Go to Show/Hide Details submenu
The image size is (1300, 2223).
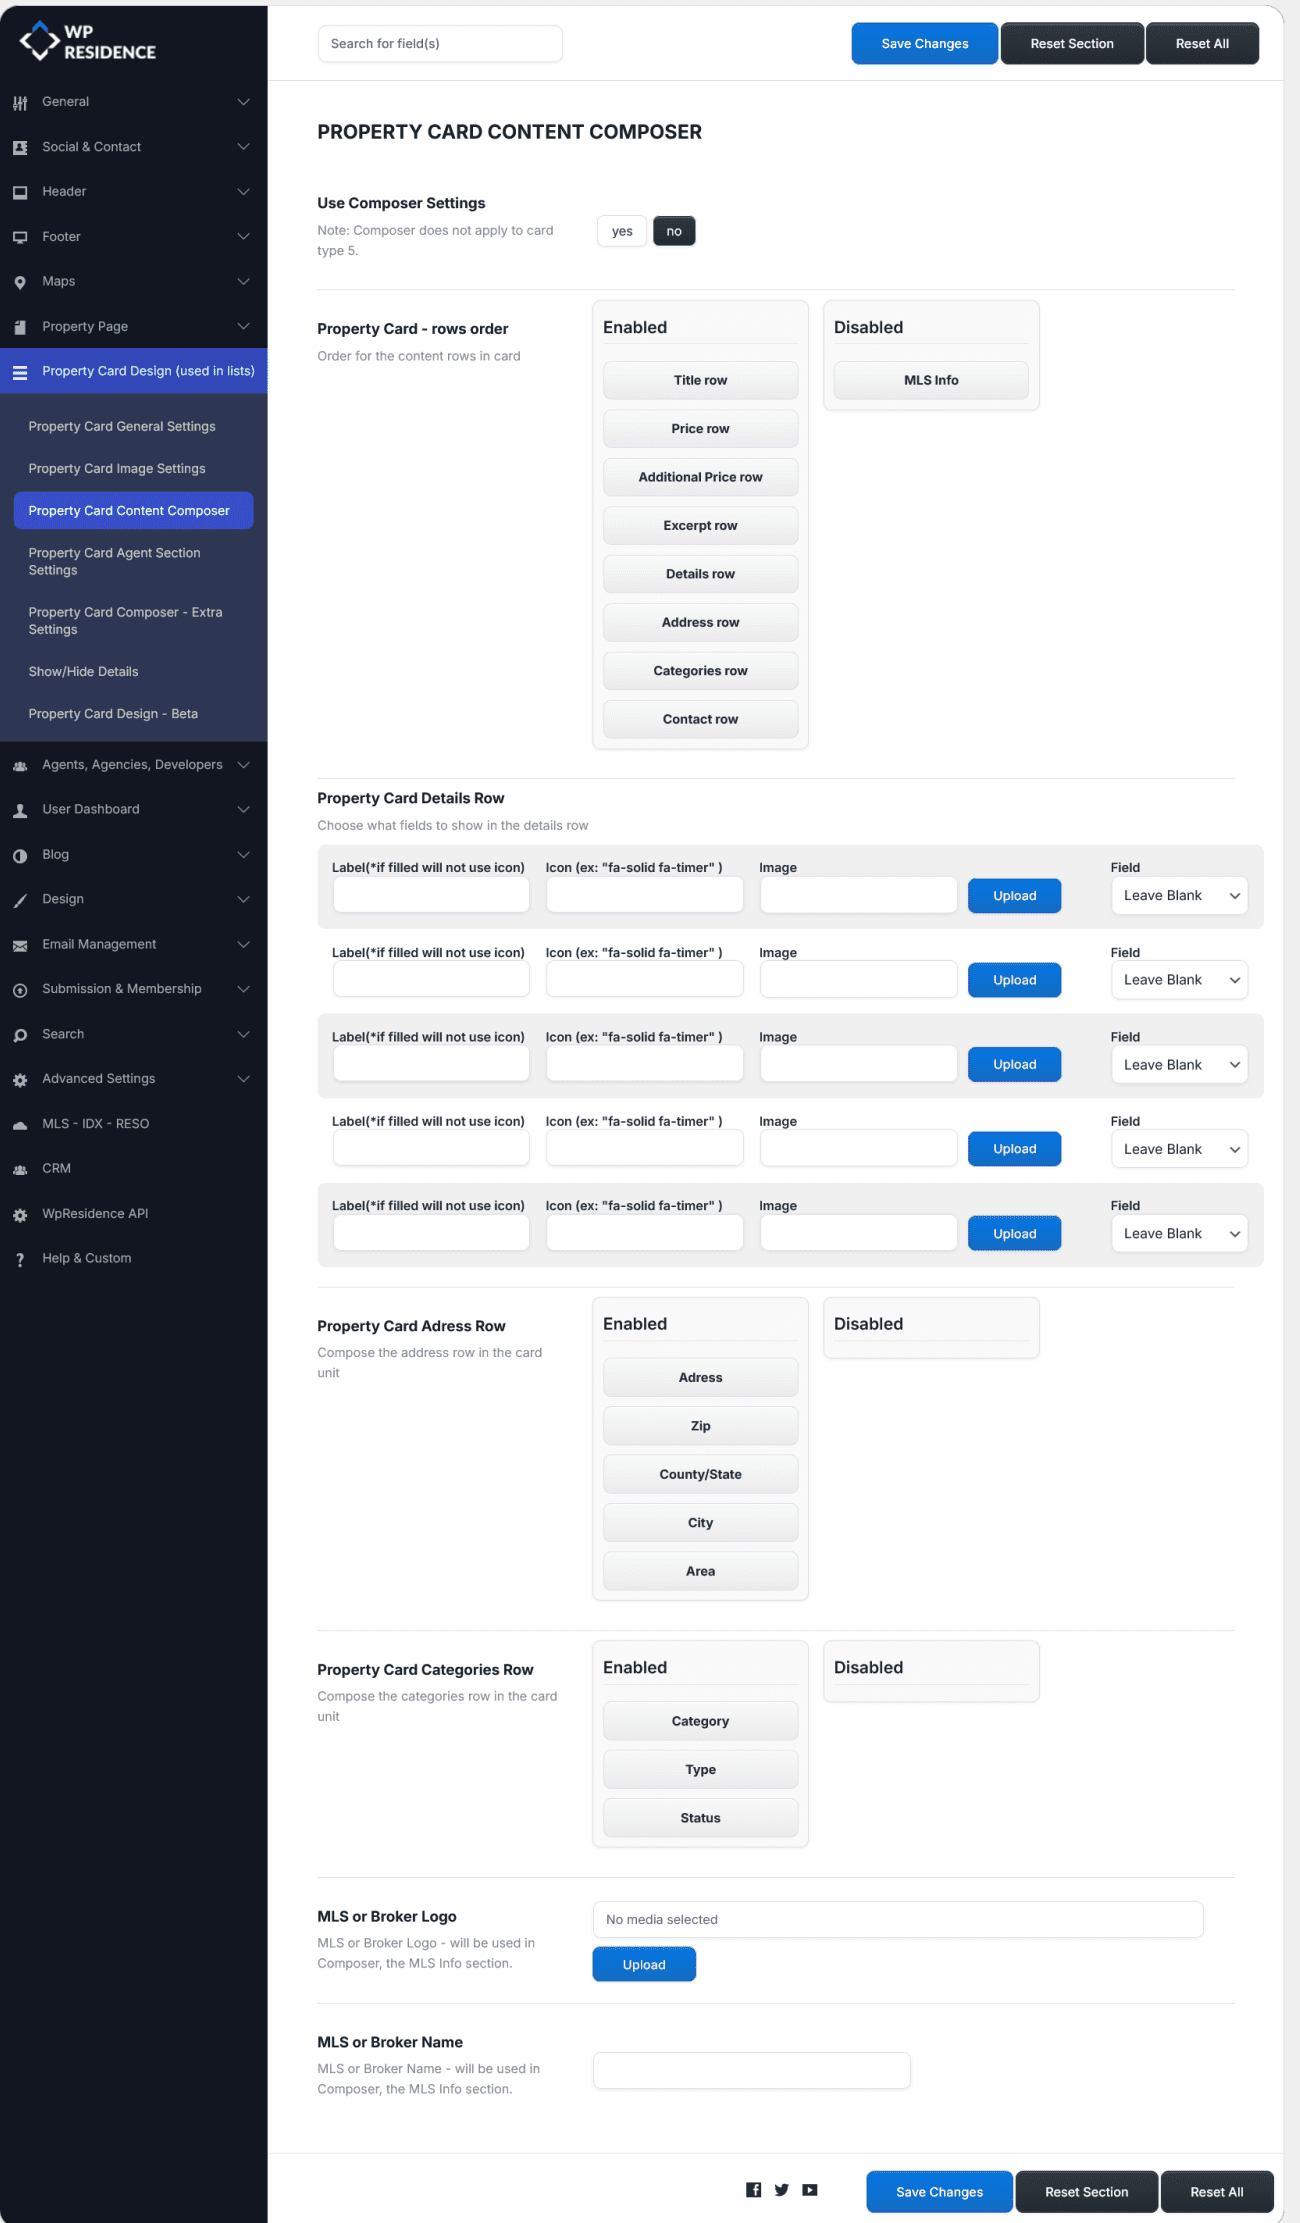84,672
